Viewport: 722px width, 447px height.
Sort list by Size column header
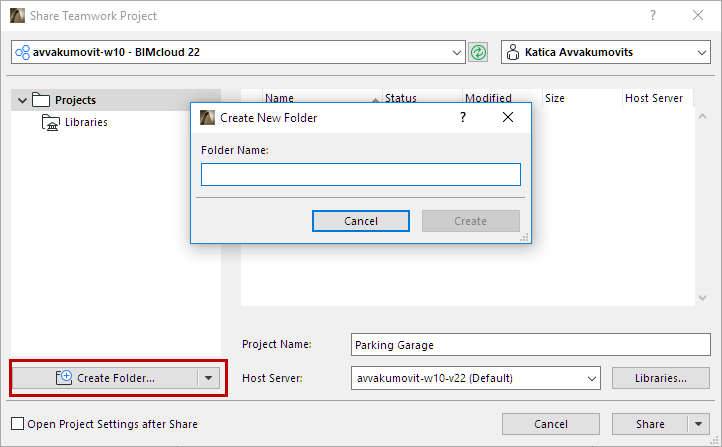coord(582,98)
